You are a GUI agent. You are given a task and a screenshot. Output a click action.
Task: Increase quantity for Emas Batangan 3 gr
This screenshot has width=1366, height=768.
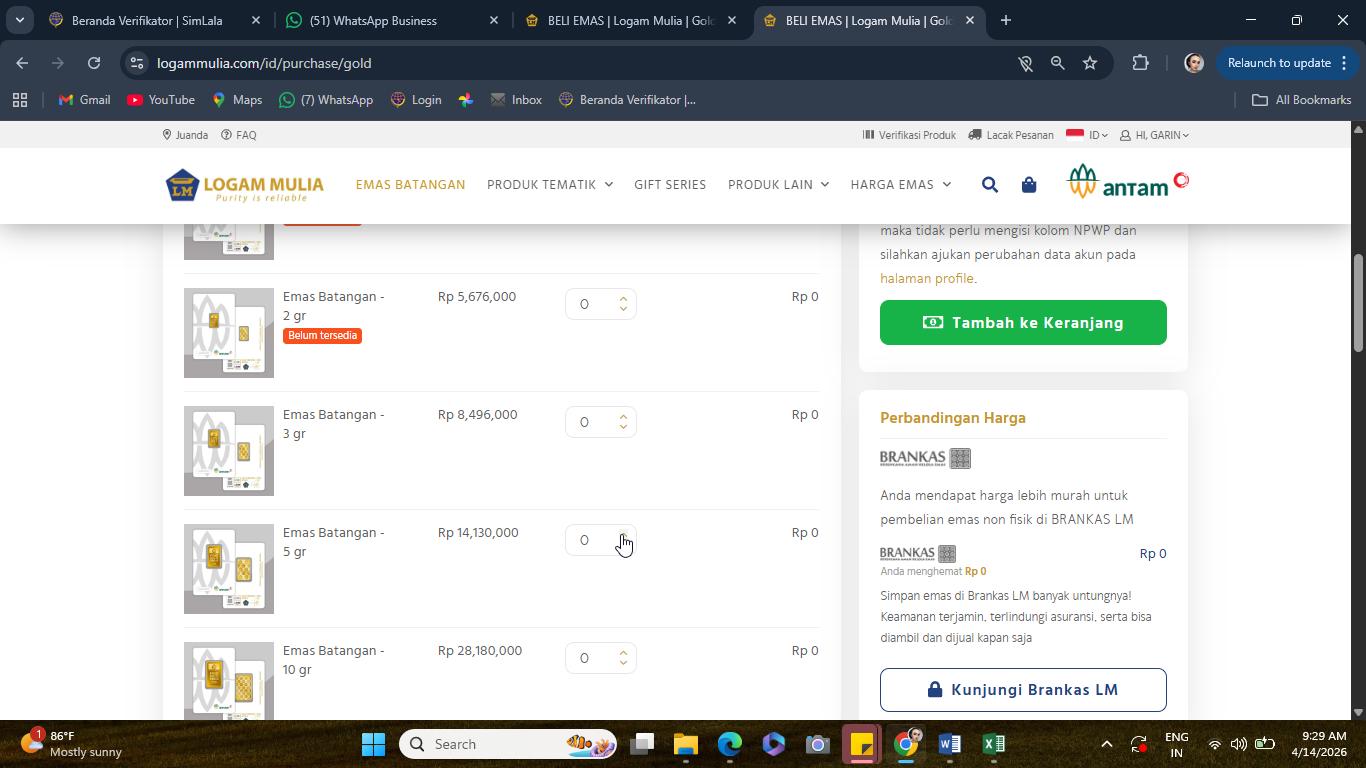623,416
